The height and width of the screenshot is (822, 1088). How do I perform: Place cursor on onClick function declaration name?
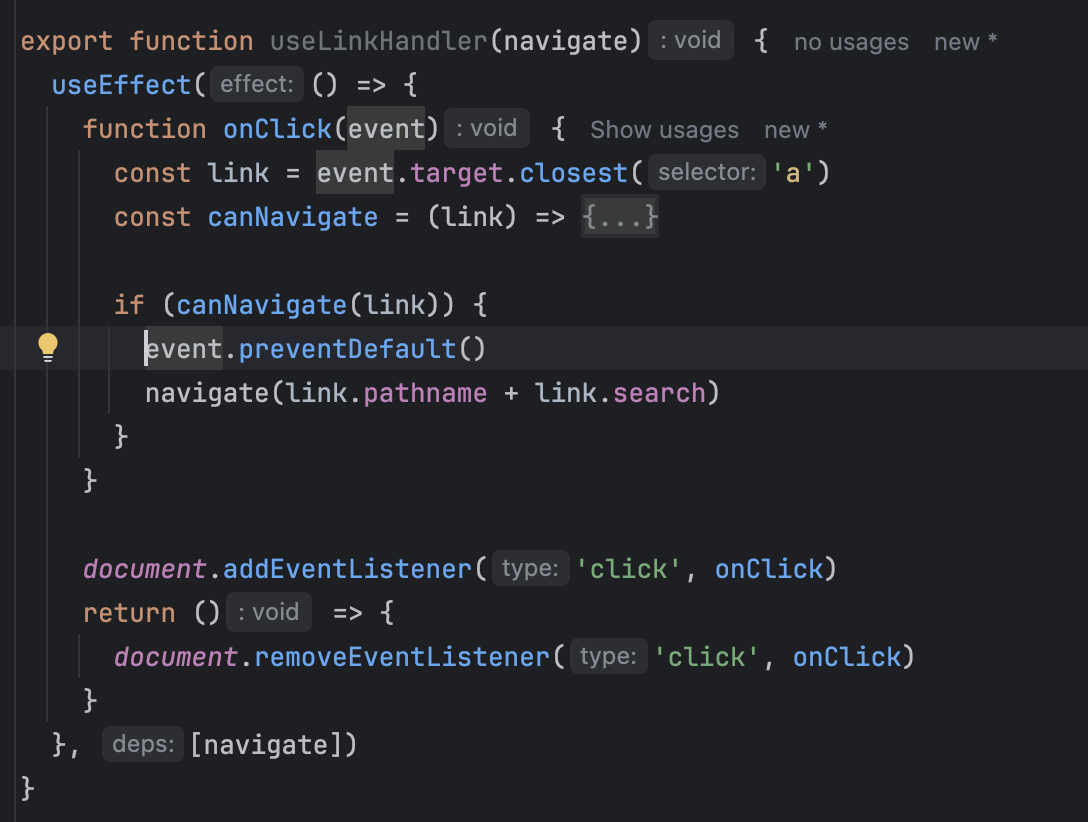[278, 129]
